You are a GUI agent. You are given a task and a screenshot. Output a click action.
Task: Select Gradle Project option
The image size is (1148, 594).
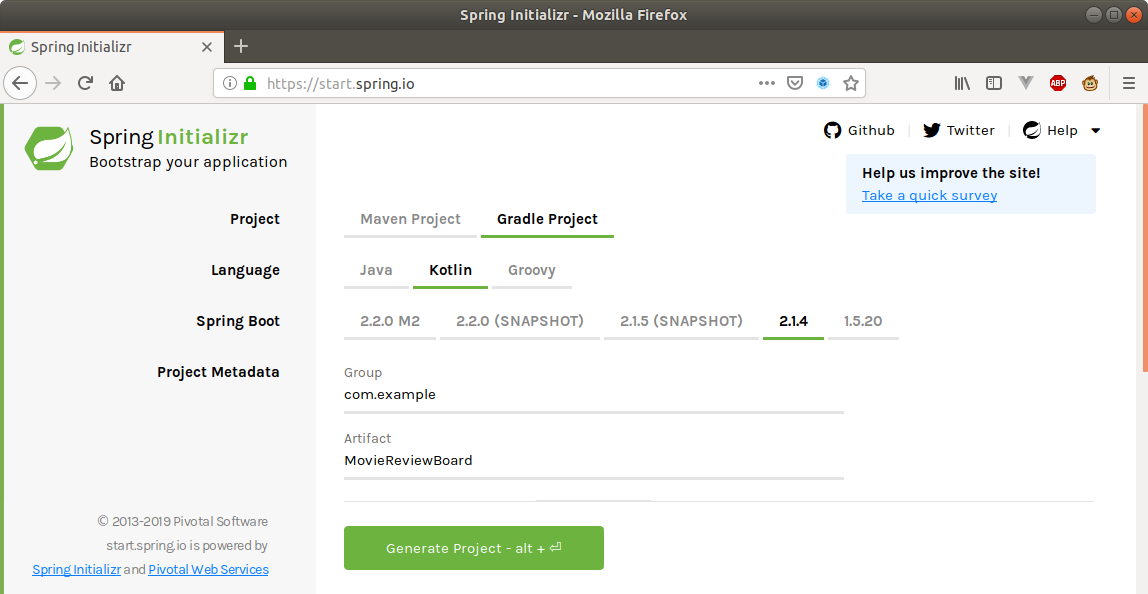[x=547, y=220]
